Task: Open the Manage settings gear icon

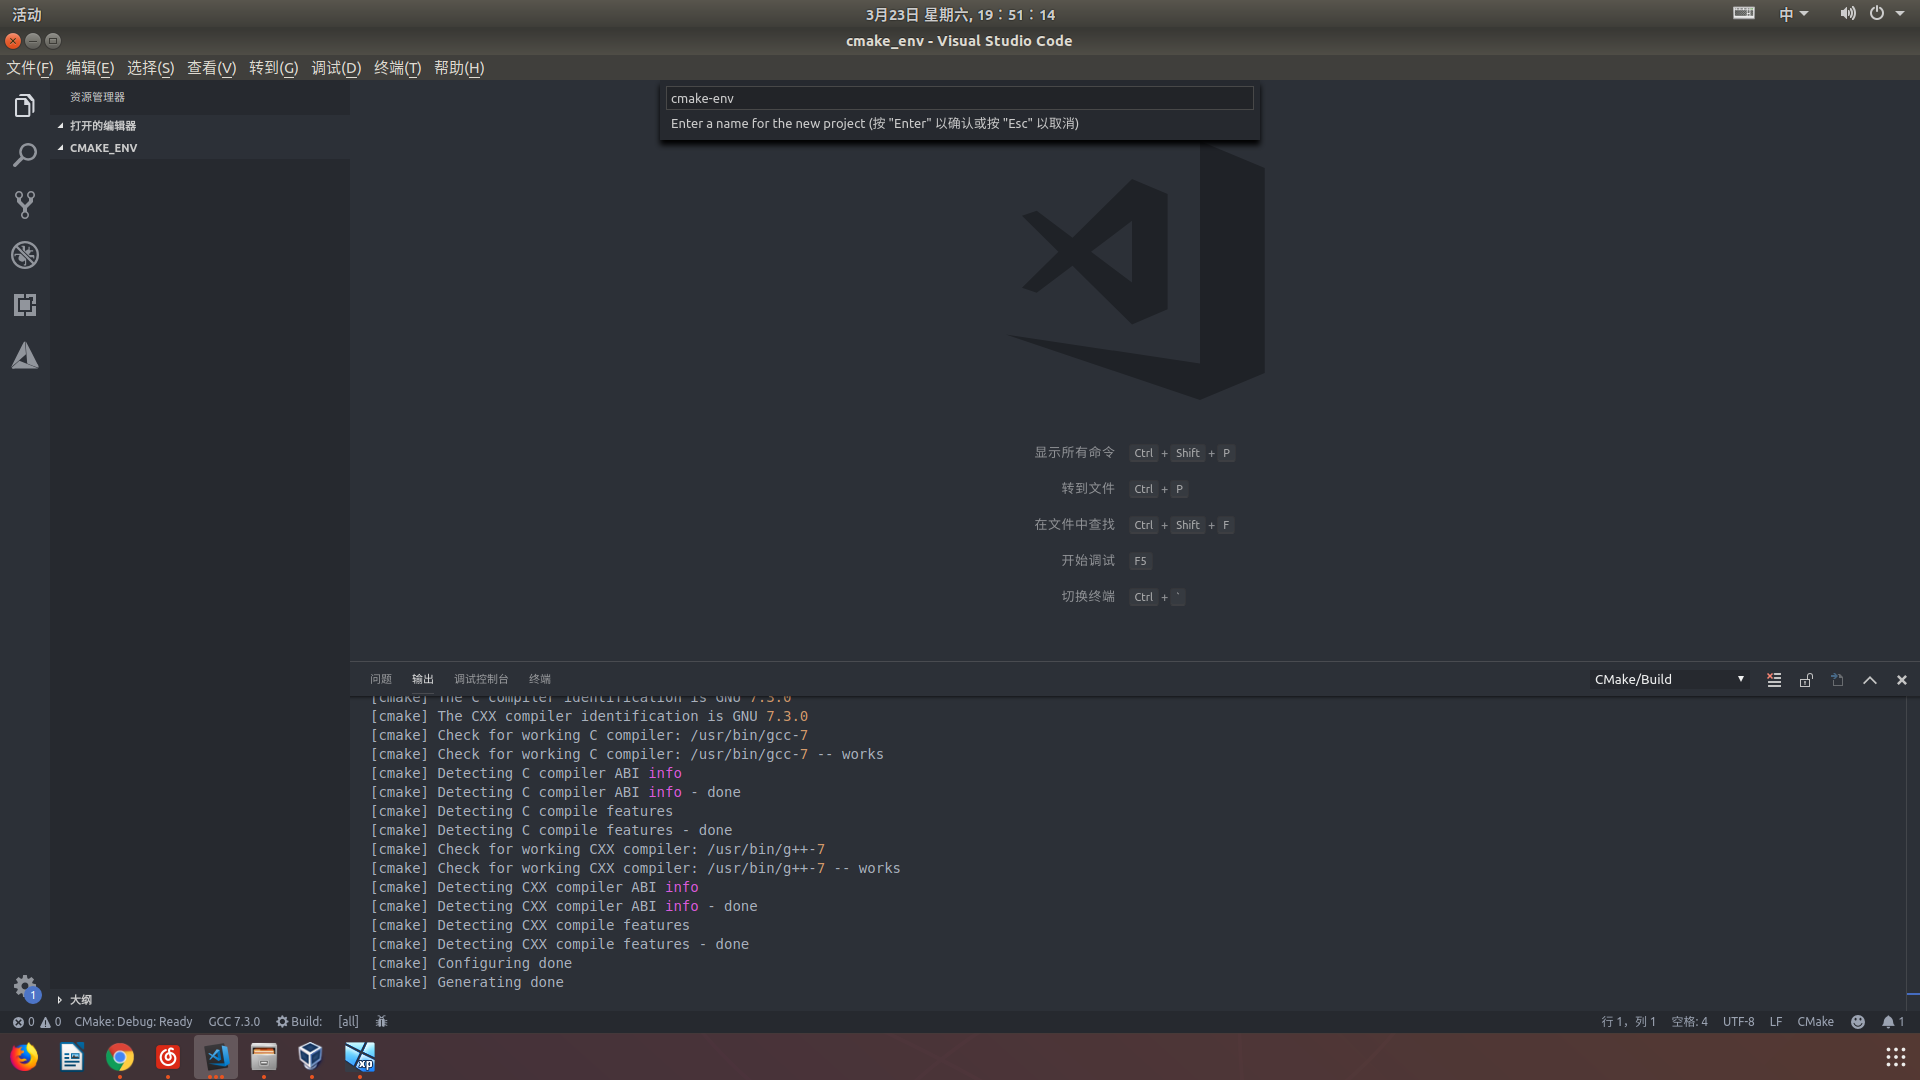Action: tap(25, 987)
